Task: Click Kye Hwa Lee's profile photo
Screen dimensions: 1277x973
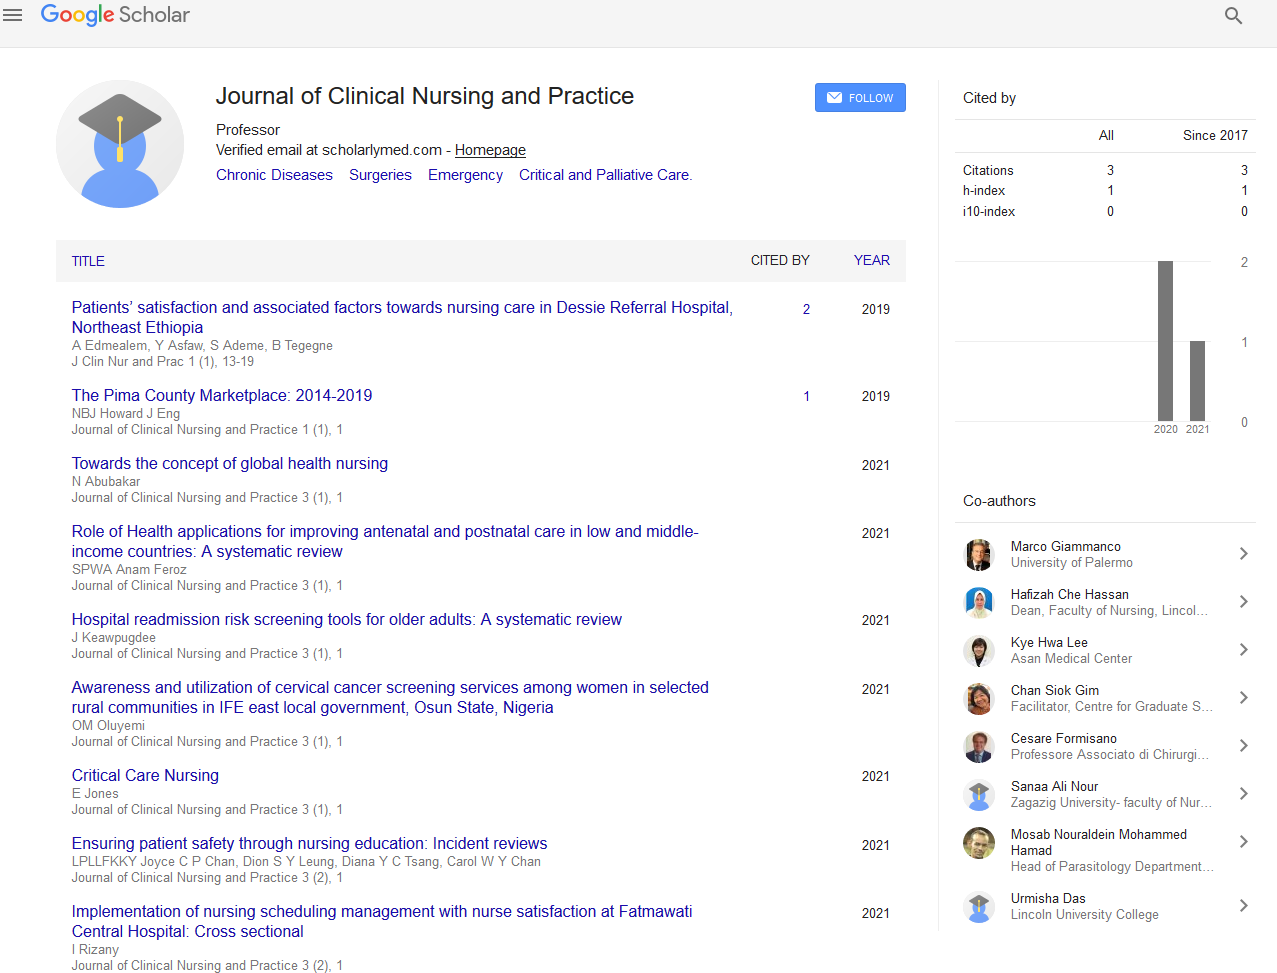Action: (x=978, y=650)
